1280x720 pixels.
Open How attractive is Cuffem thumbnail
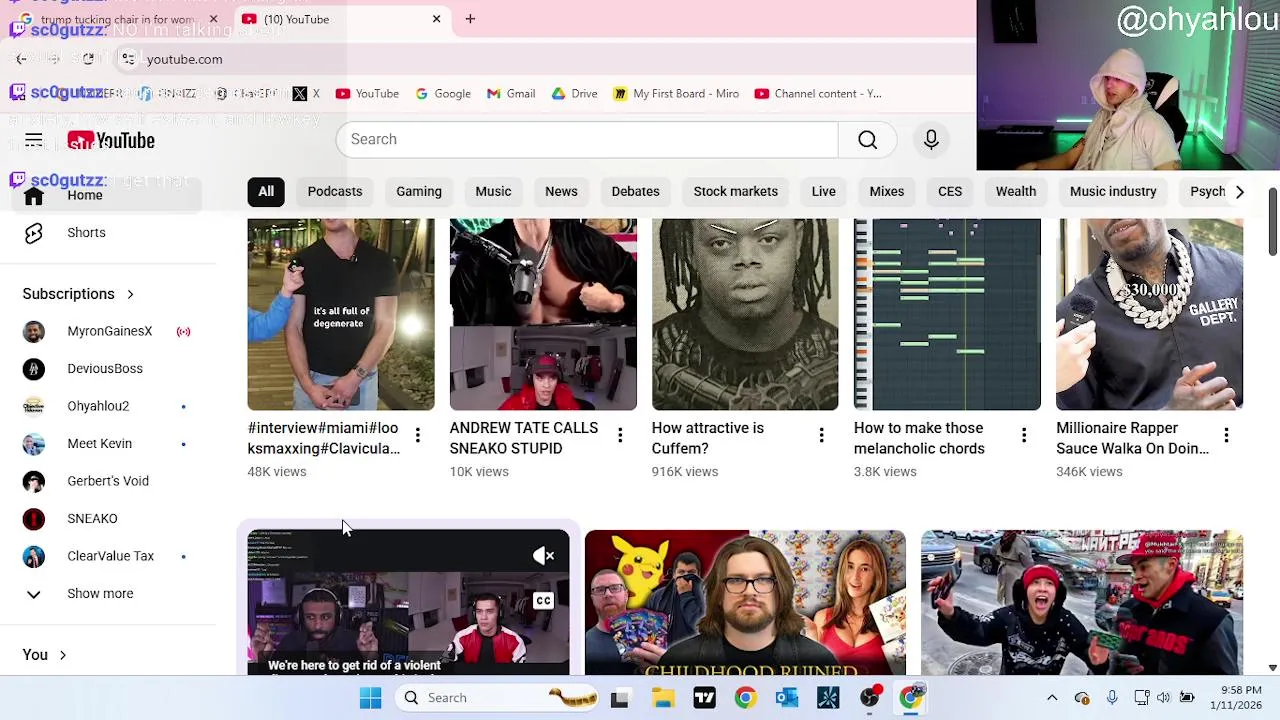pos(745,314)
